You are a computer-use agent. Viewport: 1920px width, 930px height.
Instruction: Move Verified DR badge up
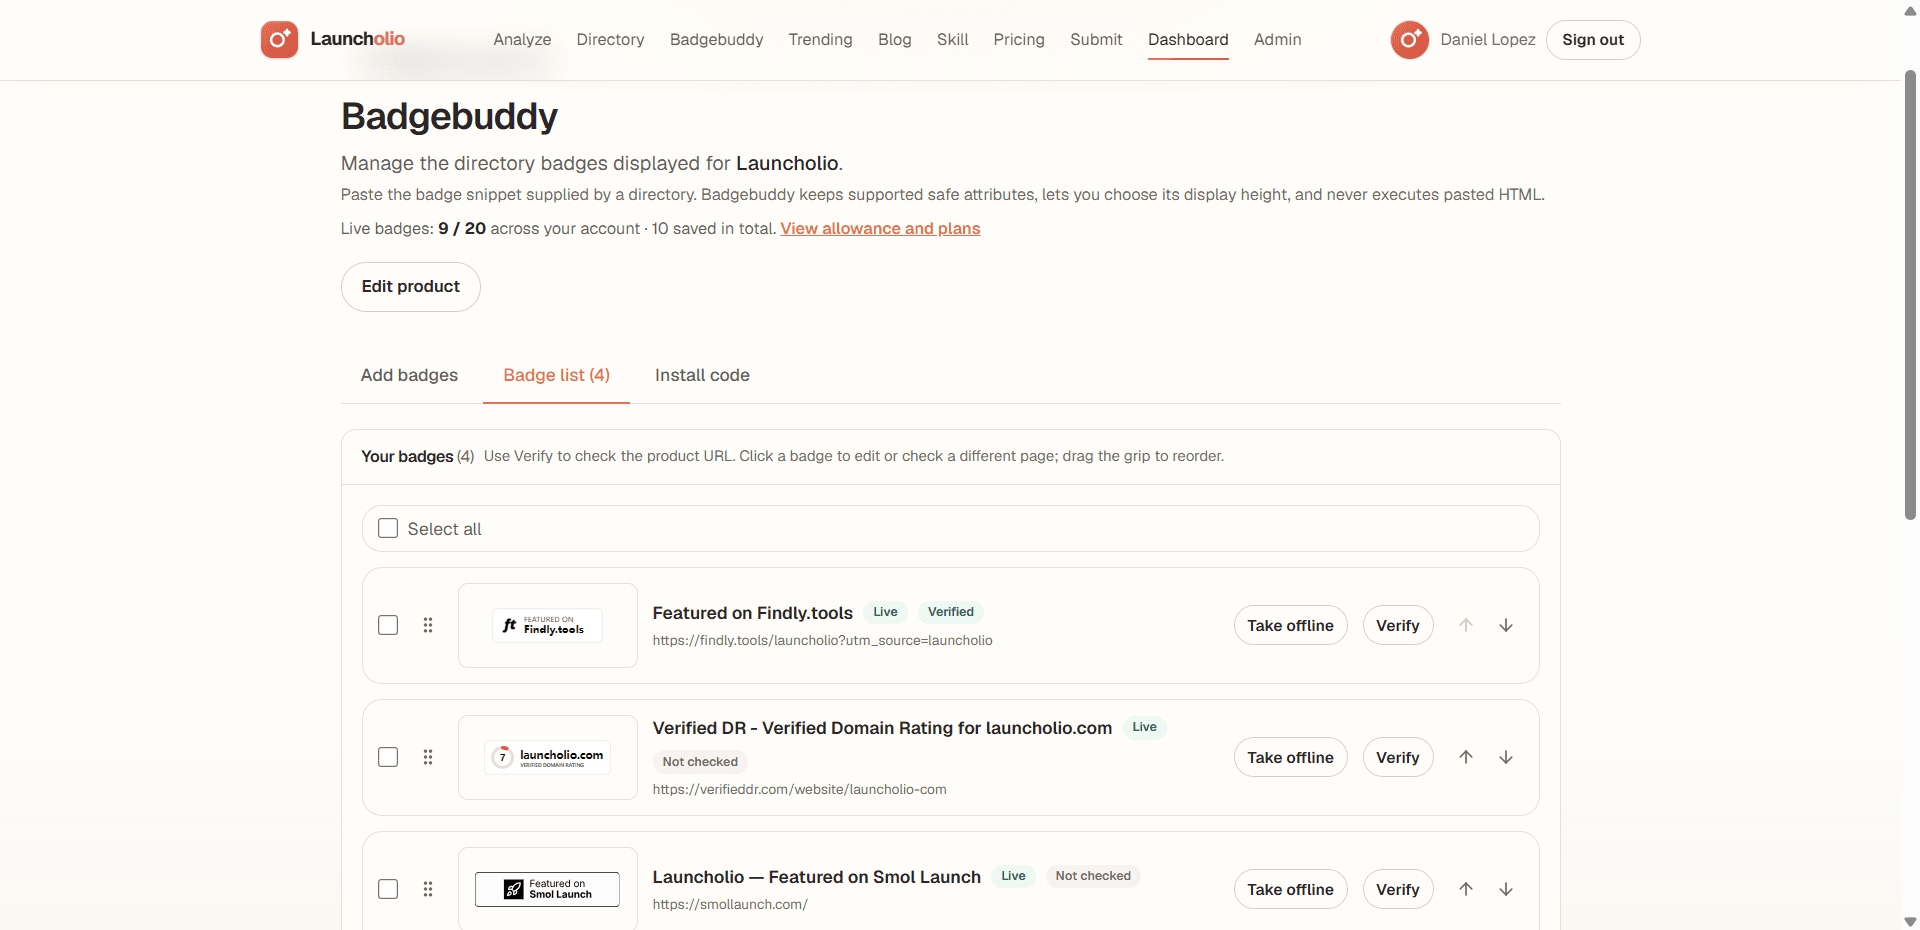point(1466,757)
